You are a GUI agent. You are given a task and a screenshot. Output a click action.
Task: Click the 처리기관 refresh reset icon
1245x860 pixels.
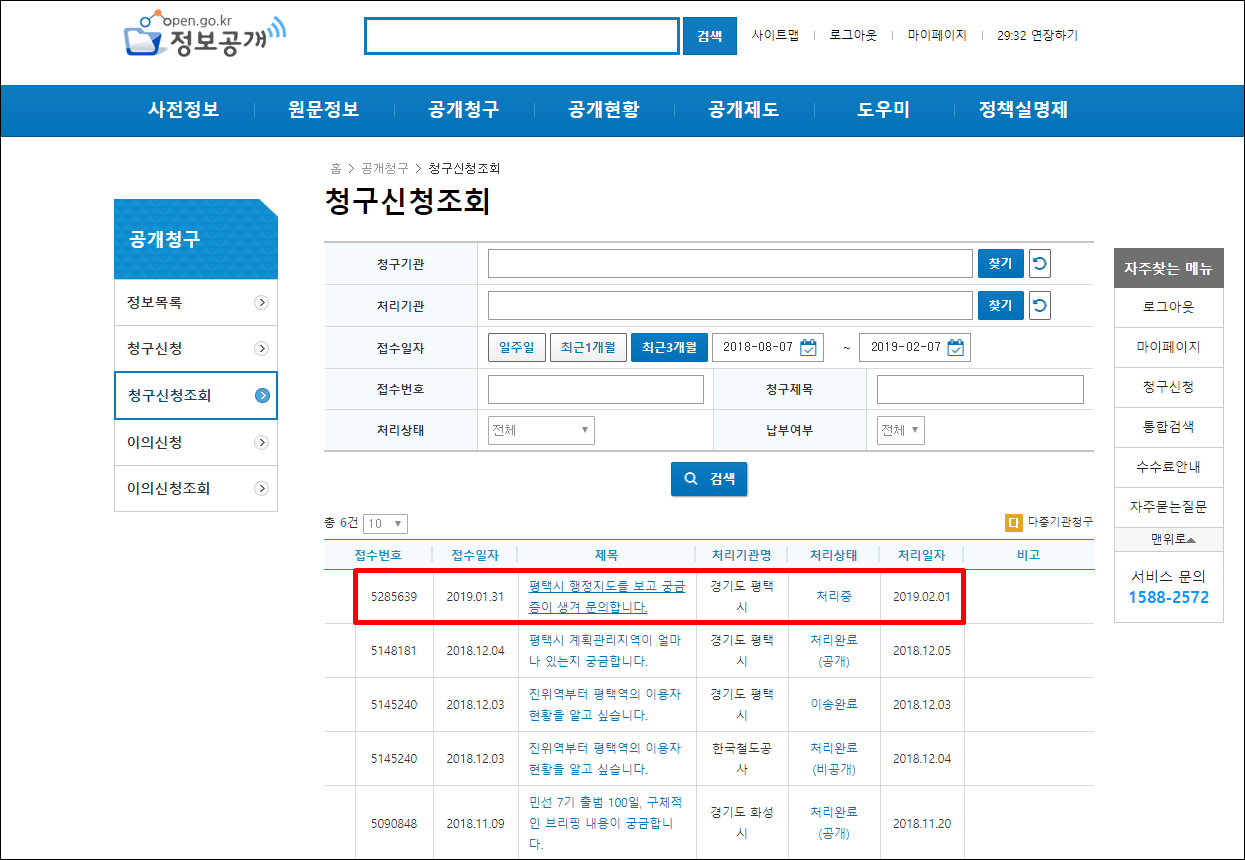[x=1040, y=305]
